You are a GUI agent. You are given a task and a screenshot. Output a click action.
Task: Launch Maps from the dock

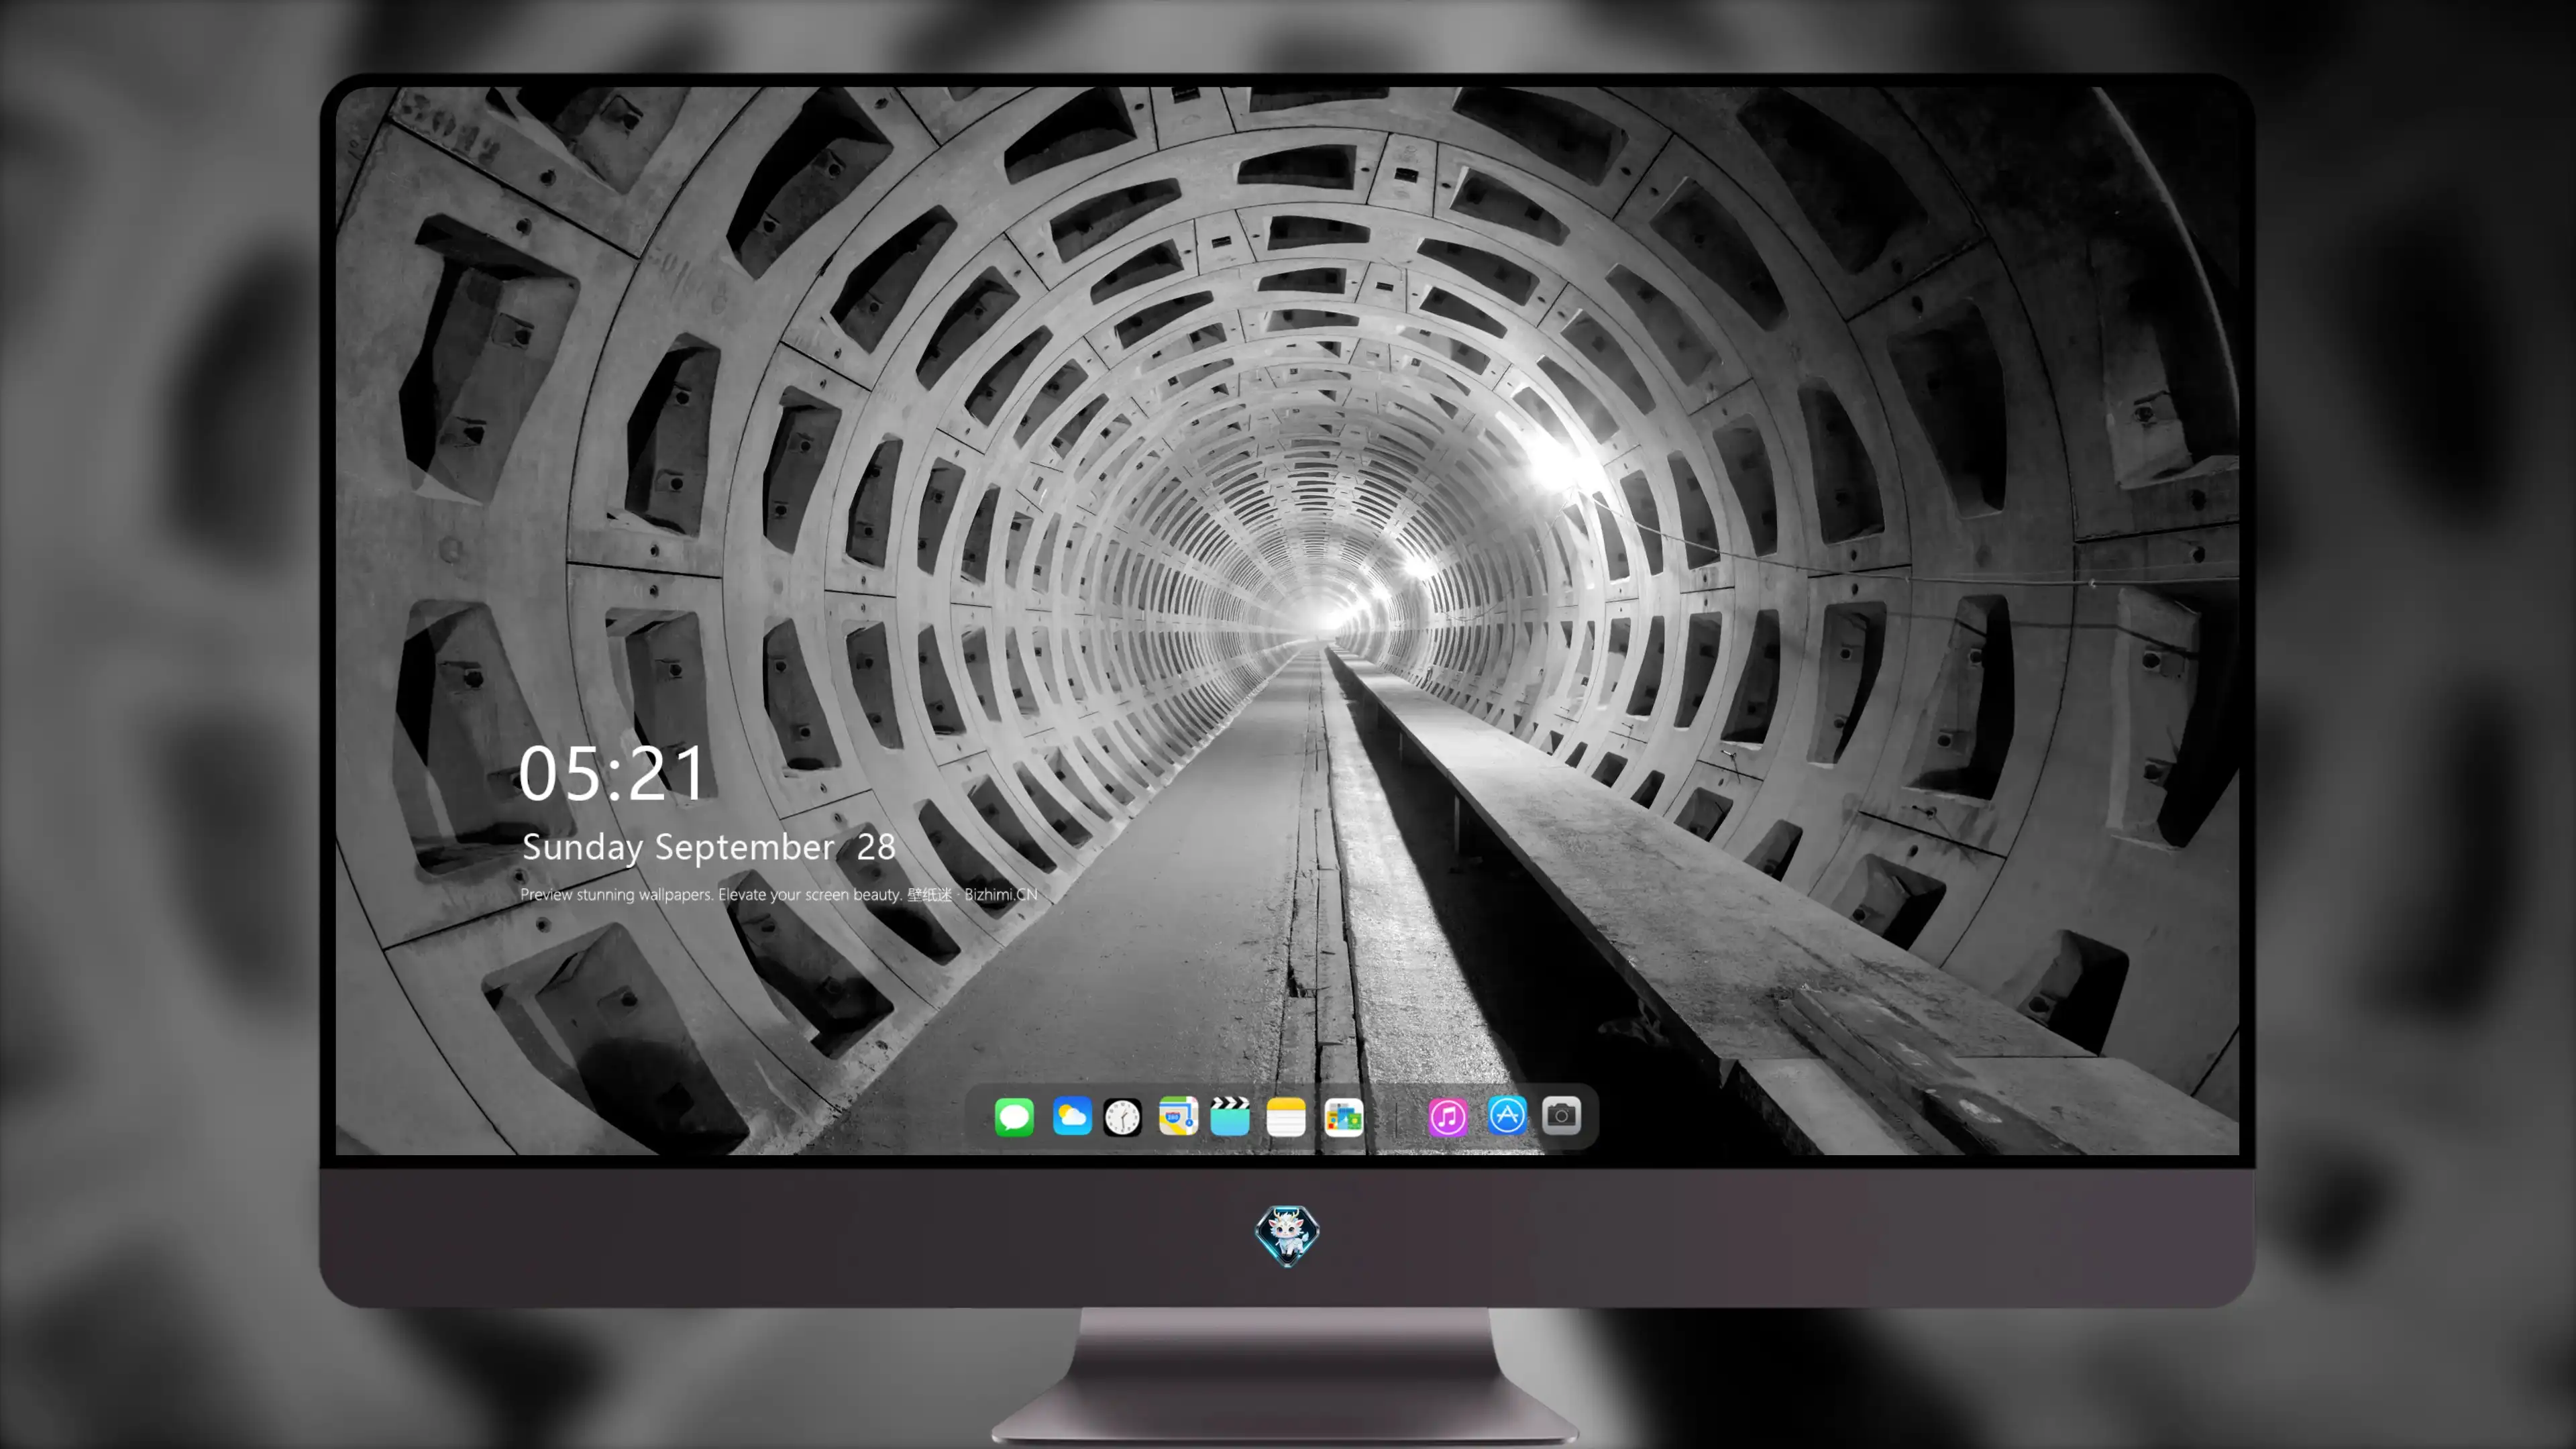[1178, 1116]
